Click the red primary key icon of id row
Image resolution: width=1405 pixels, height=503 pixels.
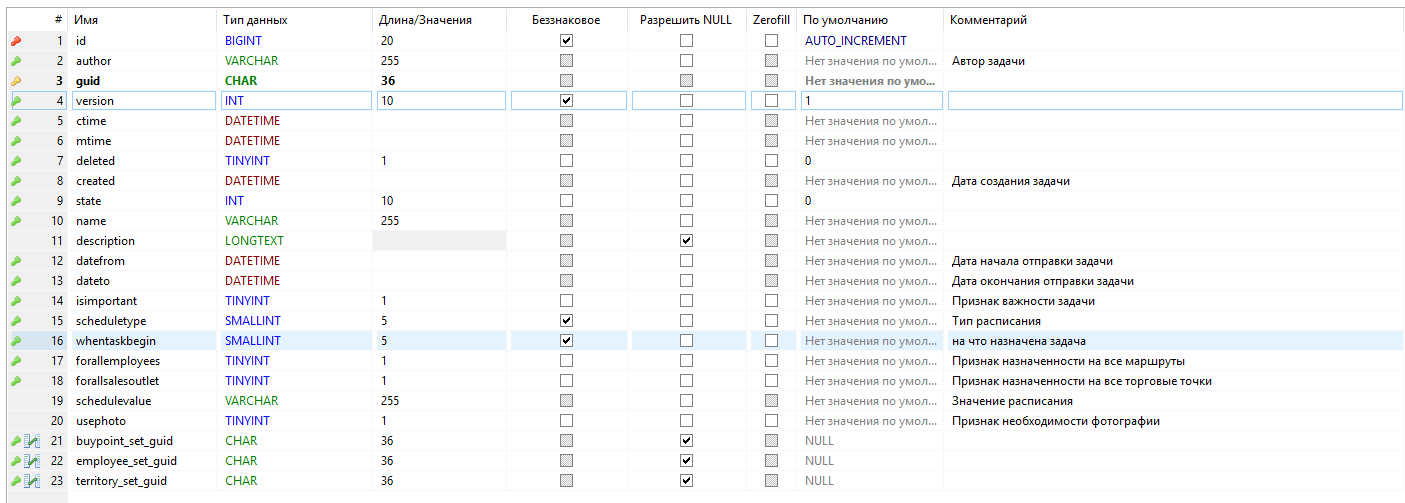click(x=16, y=41)
